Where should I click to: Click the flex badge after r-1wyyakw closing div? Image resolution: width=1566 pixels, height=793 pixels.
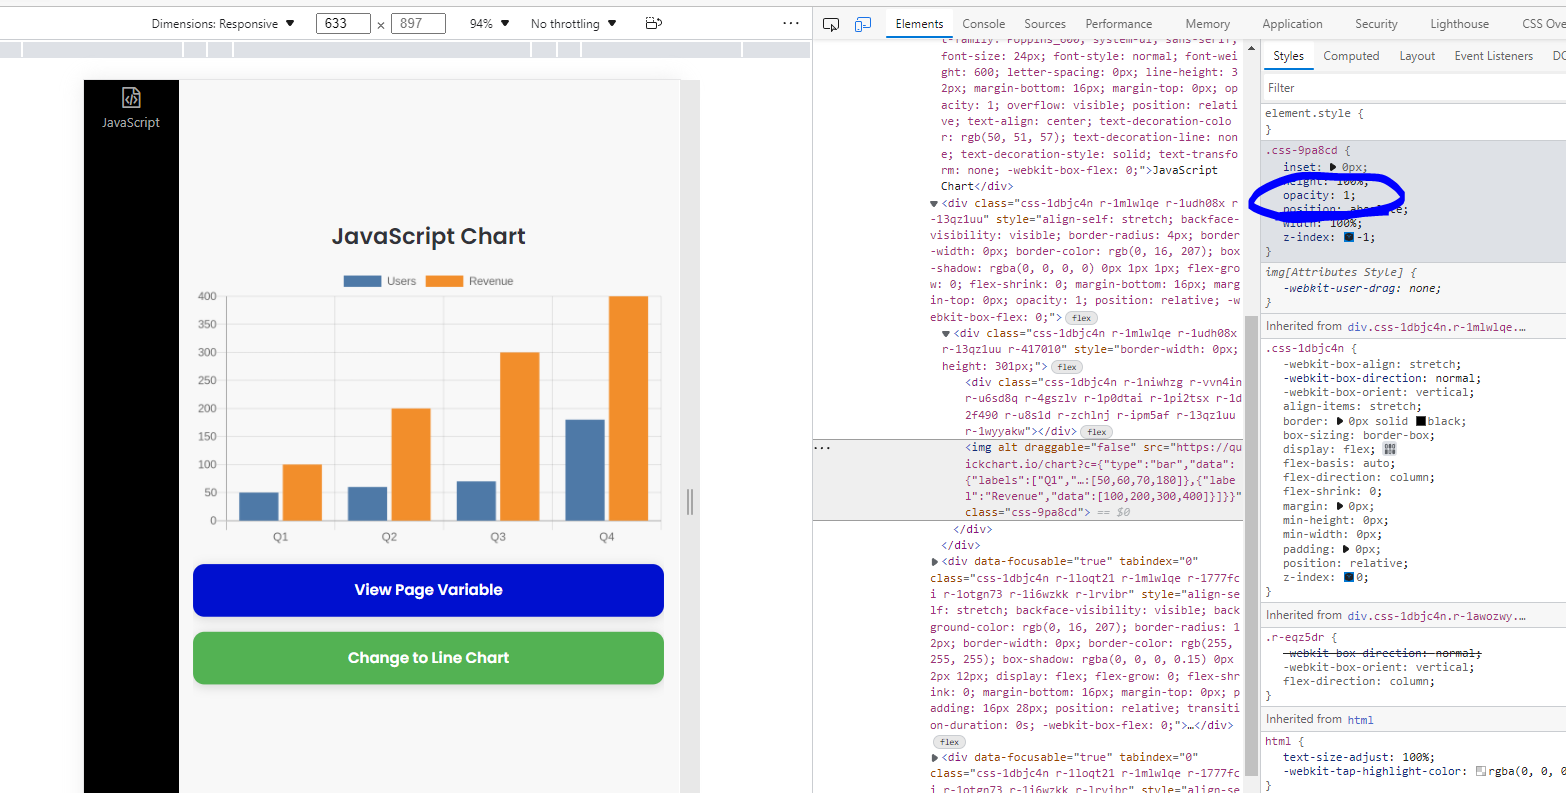click(1096, 432)
